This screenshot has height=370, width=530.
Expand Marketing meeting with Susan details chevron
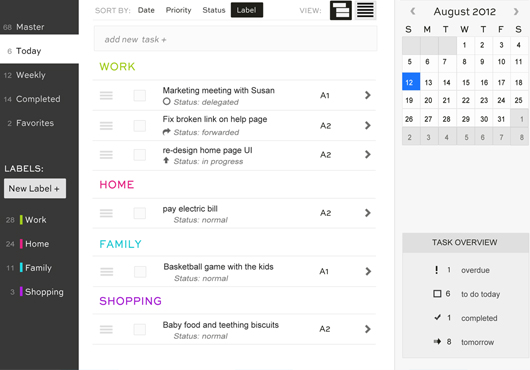(x=368, y=95)
